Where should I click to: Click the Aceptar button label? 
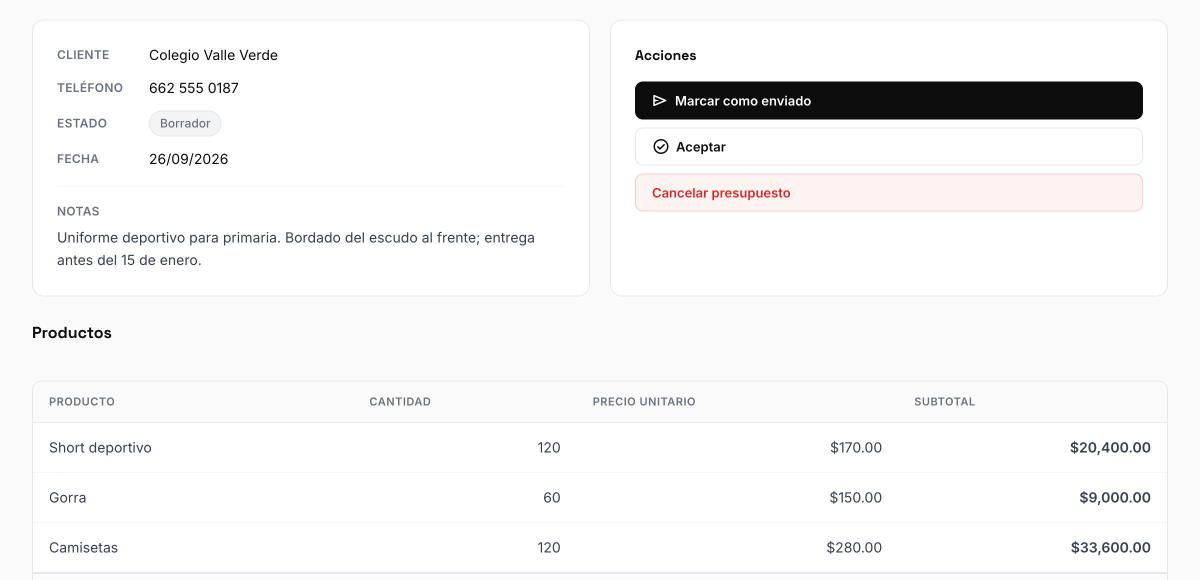point(701,147)
